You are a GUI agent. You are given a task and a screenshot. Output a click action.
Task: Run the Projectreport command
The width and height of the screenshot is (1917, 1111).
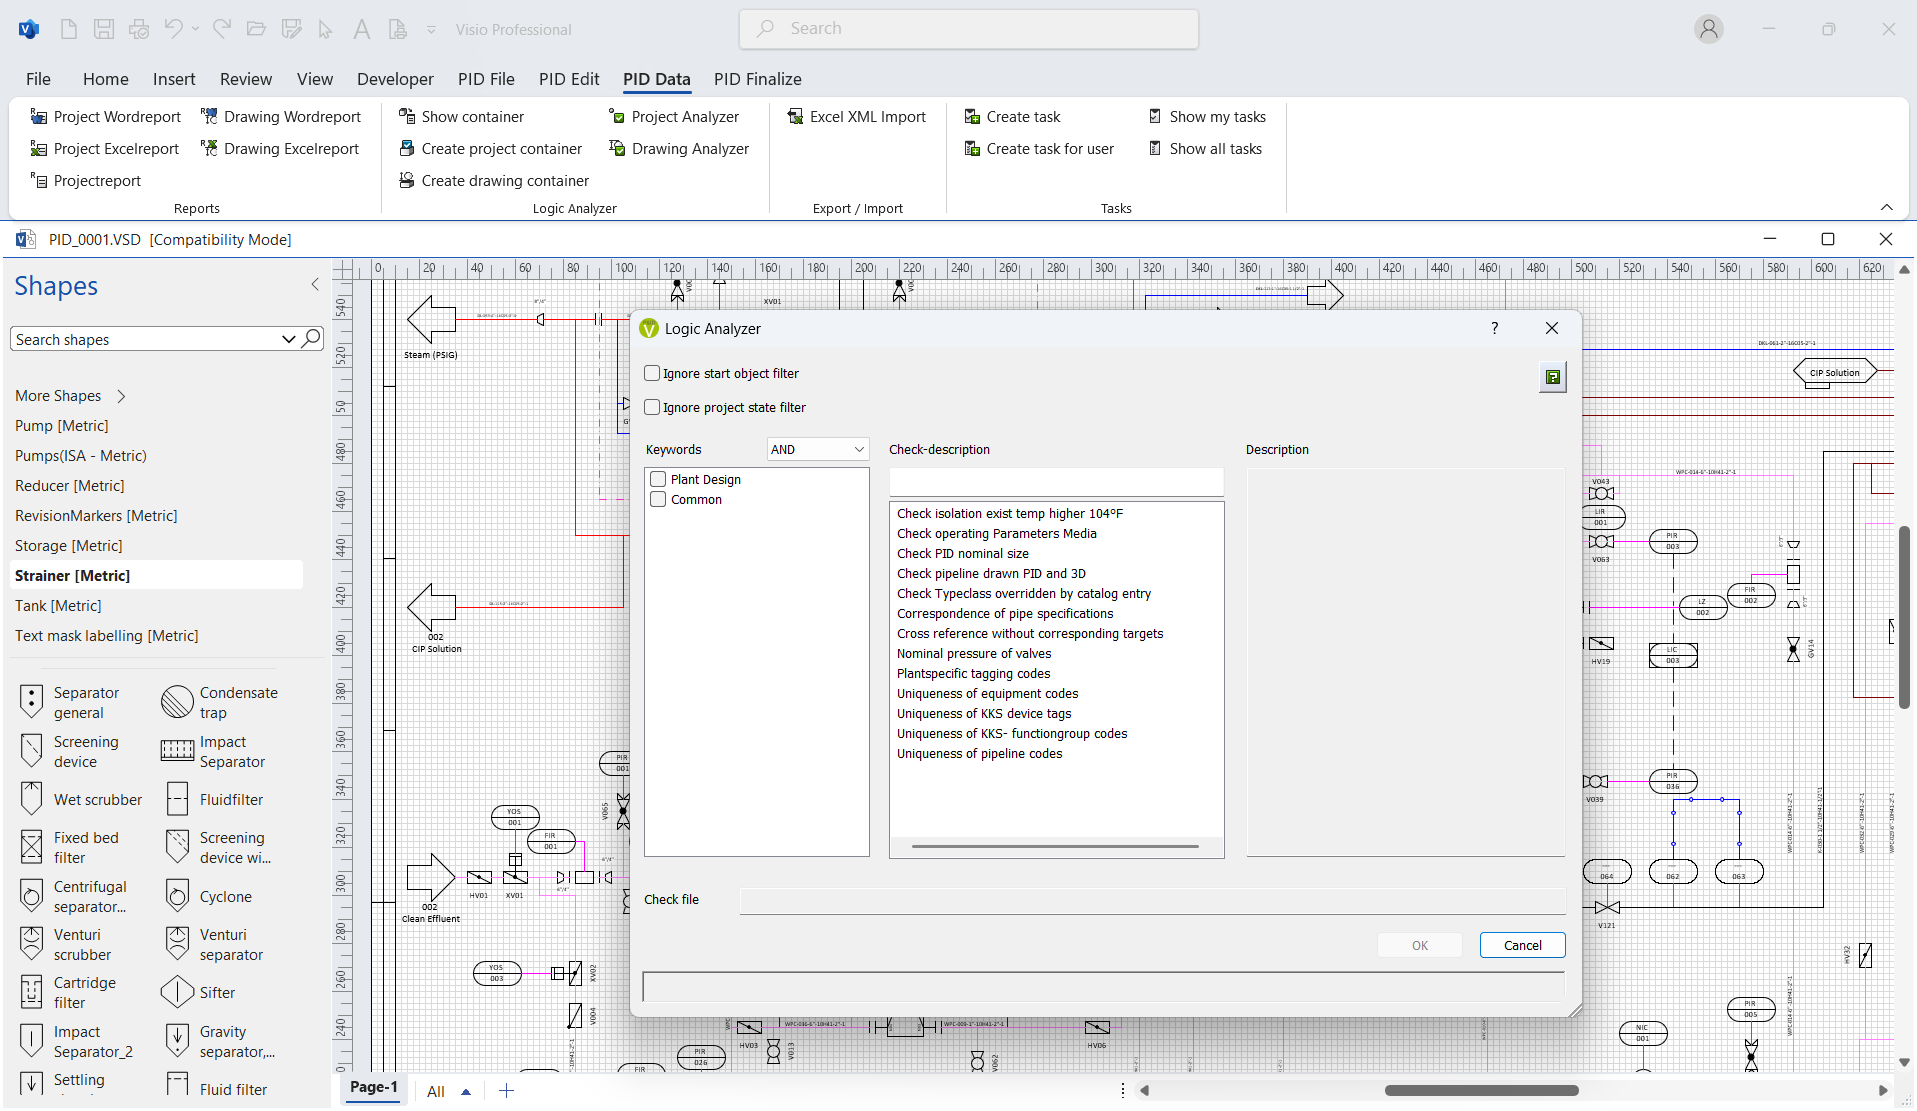coord(86,181)
